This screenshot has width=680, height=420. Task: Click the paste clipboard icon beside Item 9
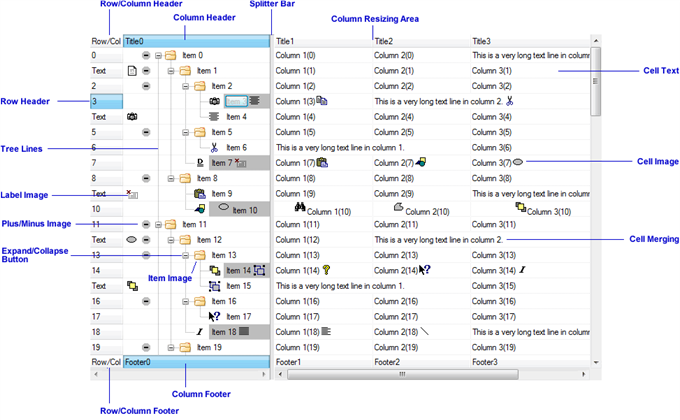pyautogui.click(x=199, y=194)
